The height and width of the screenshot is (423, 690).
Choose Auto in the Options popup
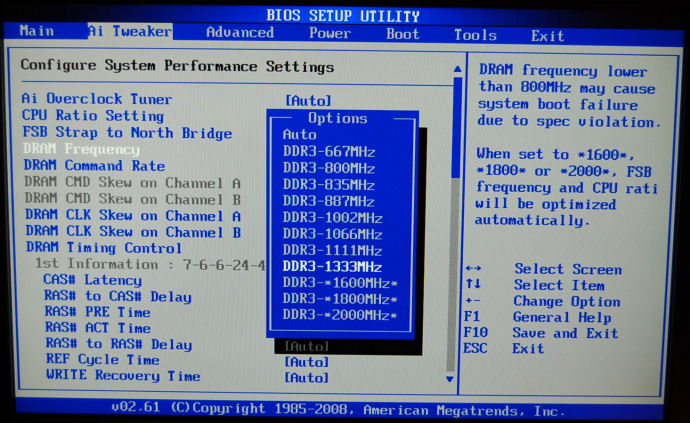pos(300,135)
